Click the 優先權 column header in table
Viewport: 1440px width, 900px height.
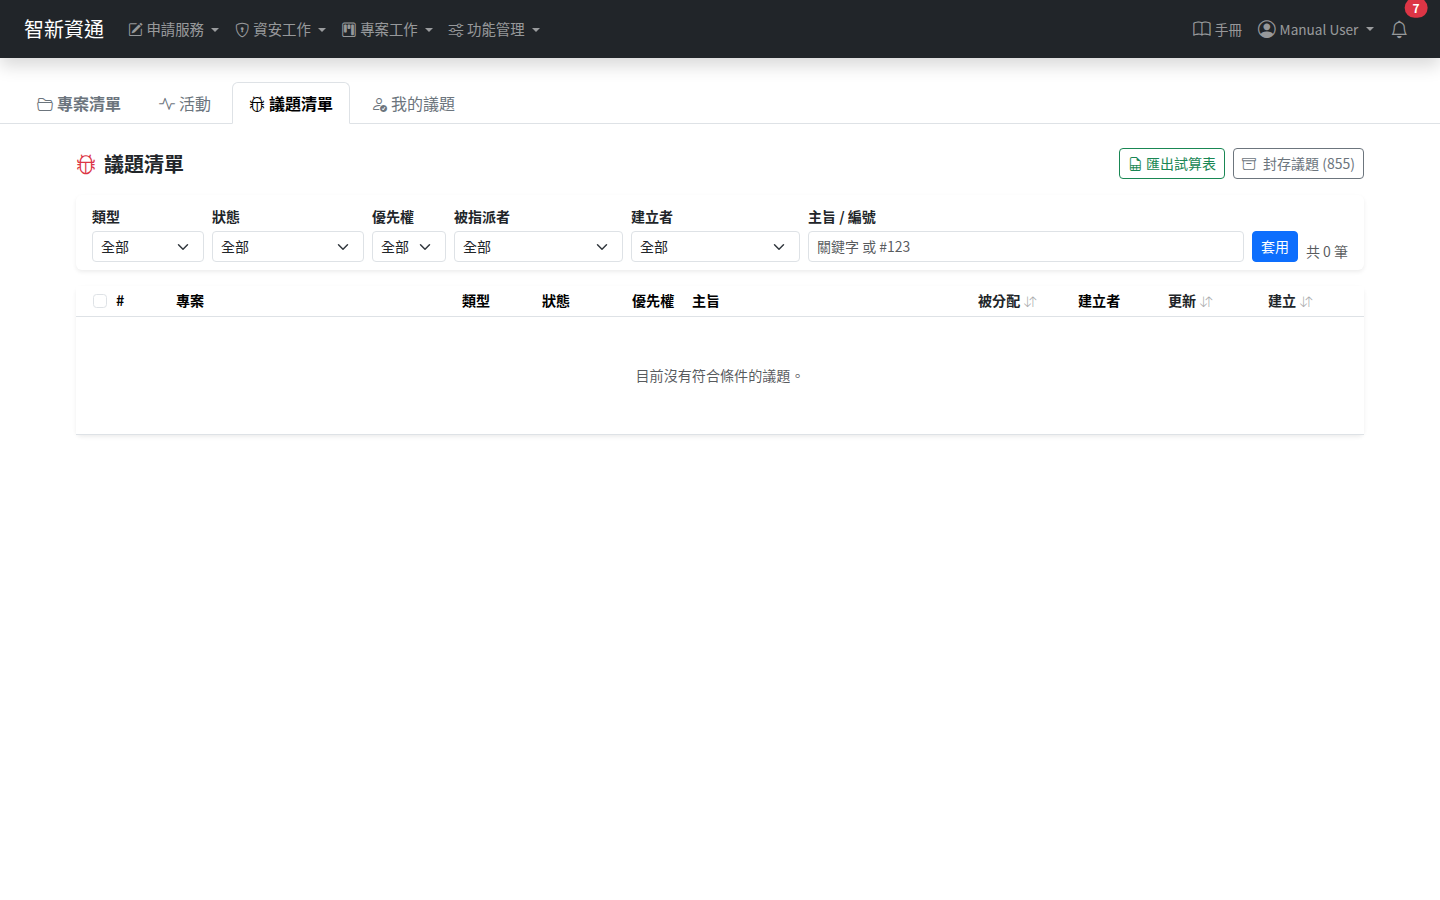pos(653,301)
